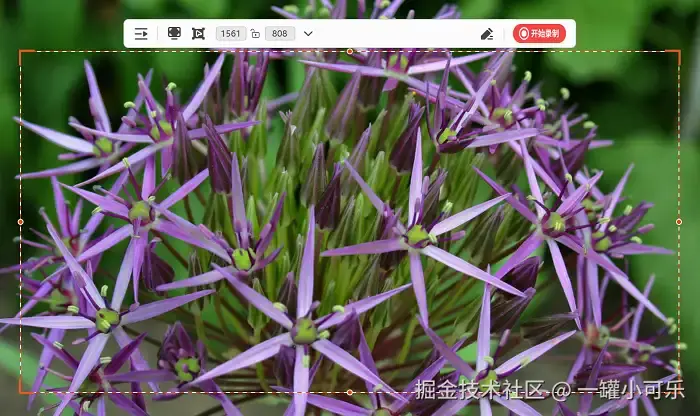The width and height of the screenshot is (700, 416).
Task: Click the right edge resize handle
Action: [x=679, y=222]
